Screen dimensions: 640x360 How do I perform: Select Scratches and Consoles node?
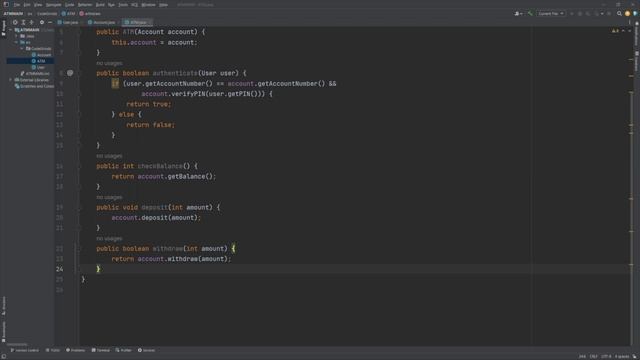point(34,86)
